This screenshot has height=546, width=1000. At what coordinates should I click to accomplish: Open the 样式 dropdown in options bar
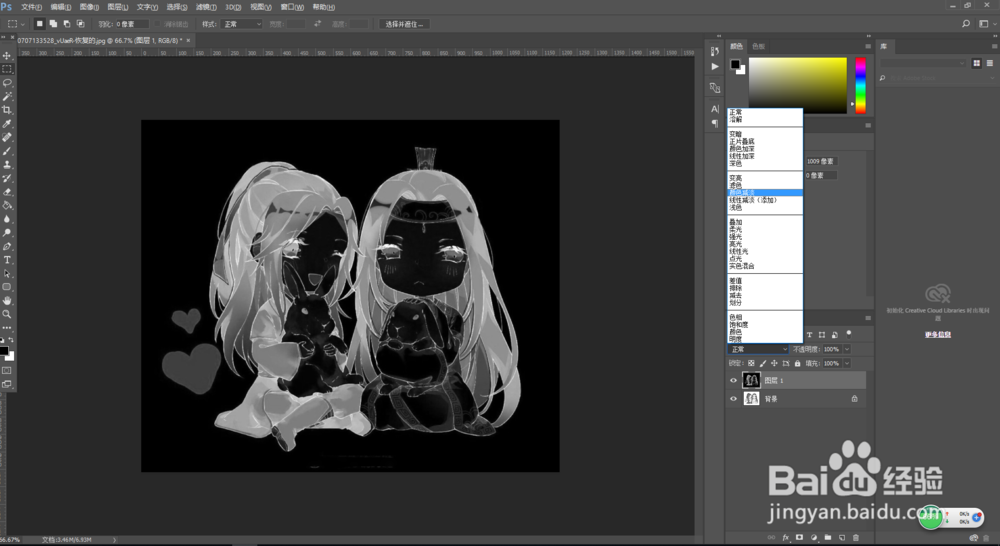pos(241,23)
